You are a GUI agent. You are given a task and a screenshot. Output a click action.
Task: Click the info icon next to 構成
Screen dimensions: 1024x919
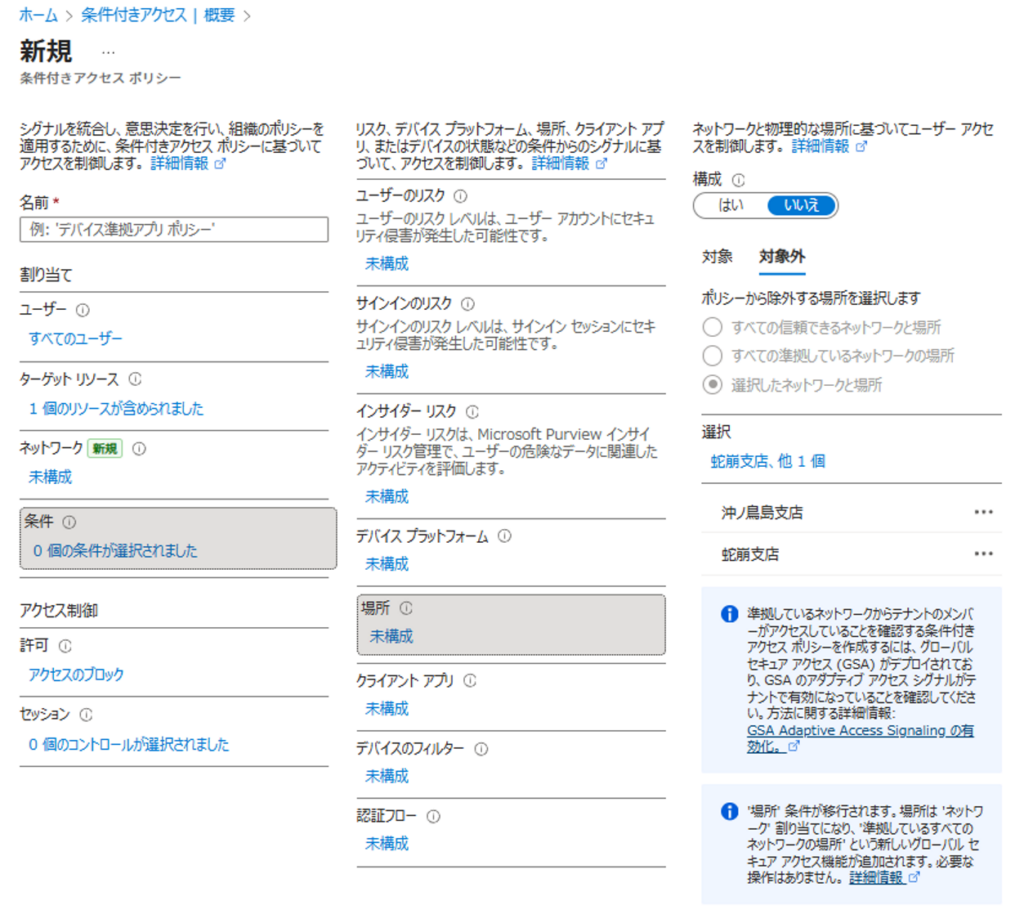click(x=739, y=180)
